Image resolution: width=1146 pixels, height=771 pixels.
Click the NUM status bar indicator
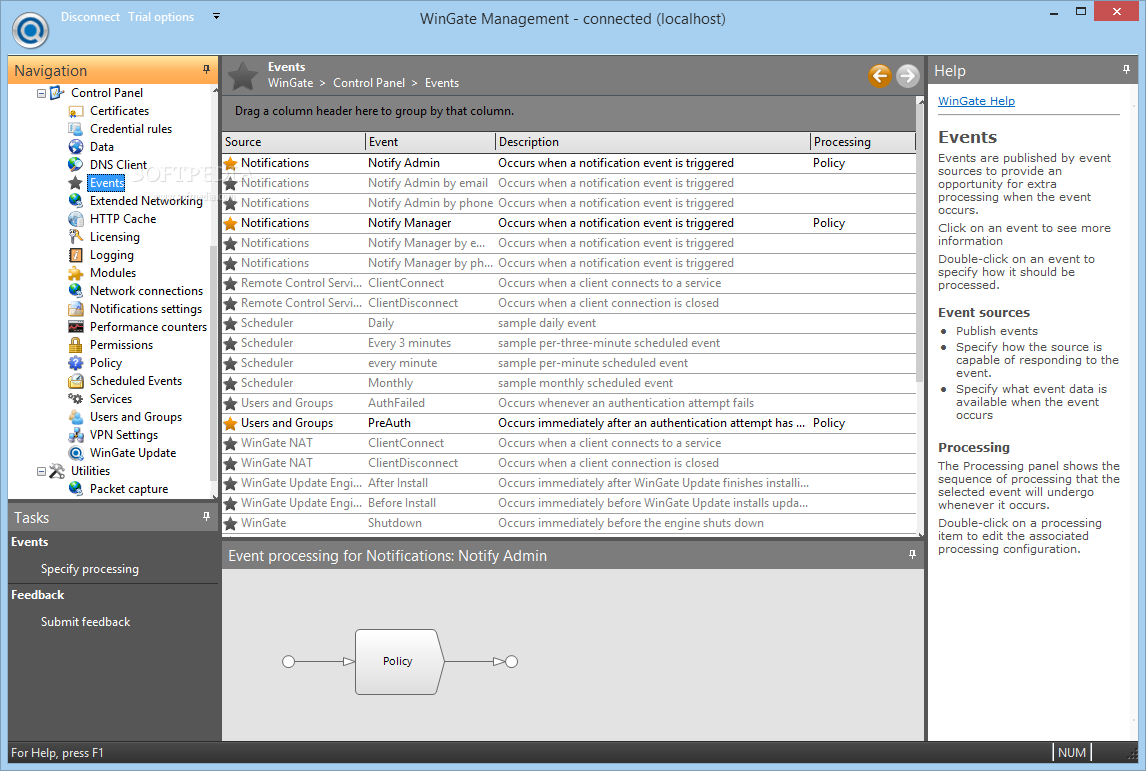(1071, 753)
